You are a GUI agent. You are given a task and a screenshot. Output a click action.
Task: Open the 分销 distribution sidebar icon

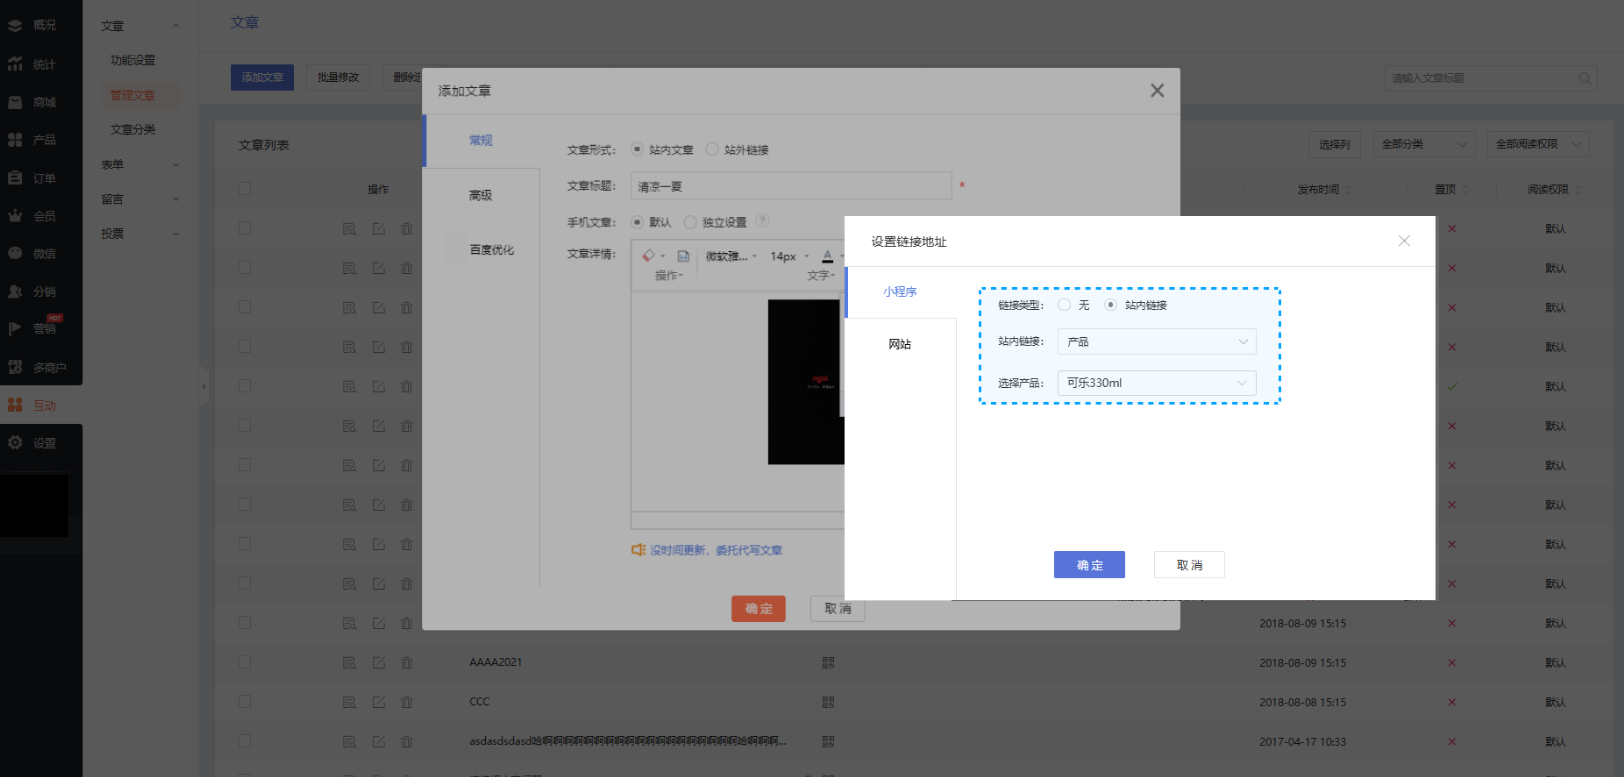pos(15,292)
